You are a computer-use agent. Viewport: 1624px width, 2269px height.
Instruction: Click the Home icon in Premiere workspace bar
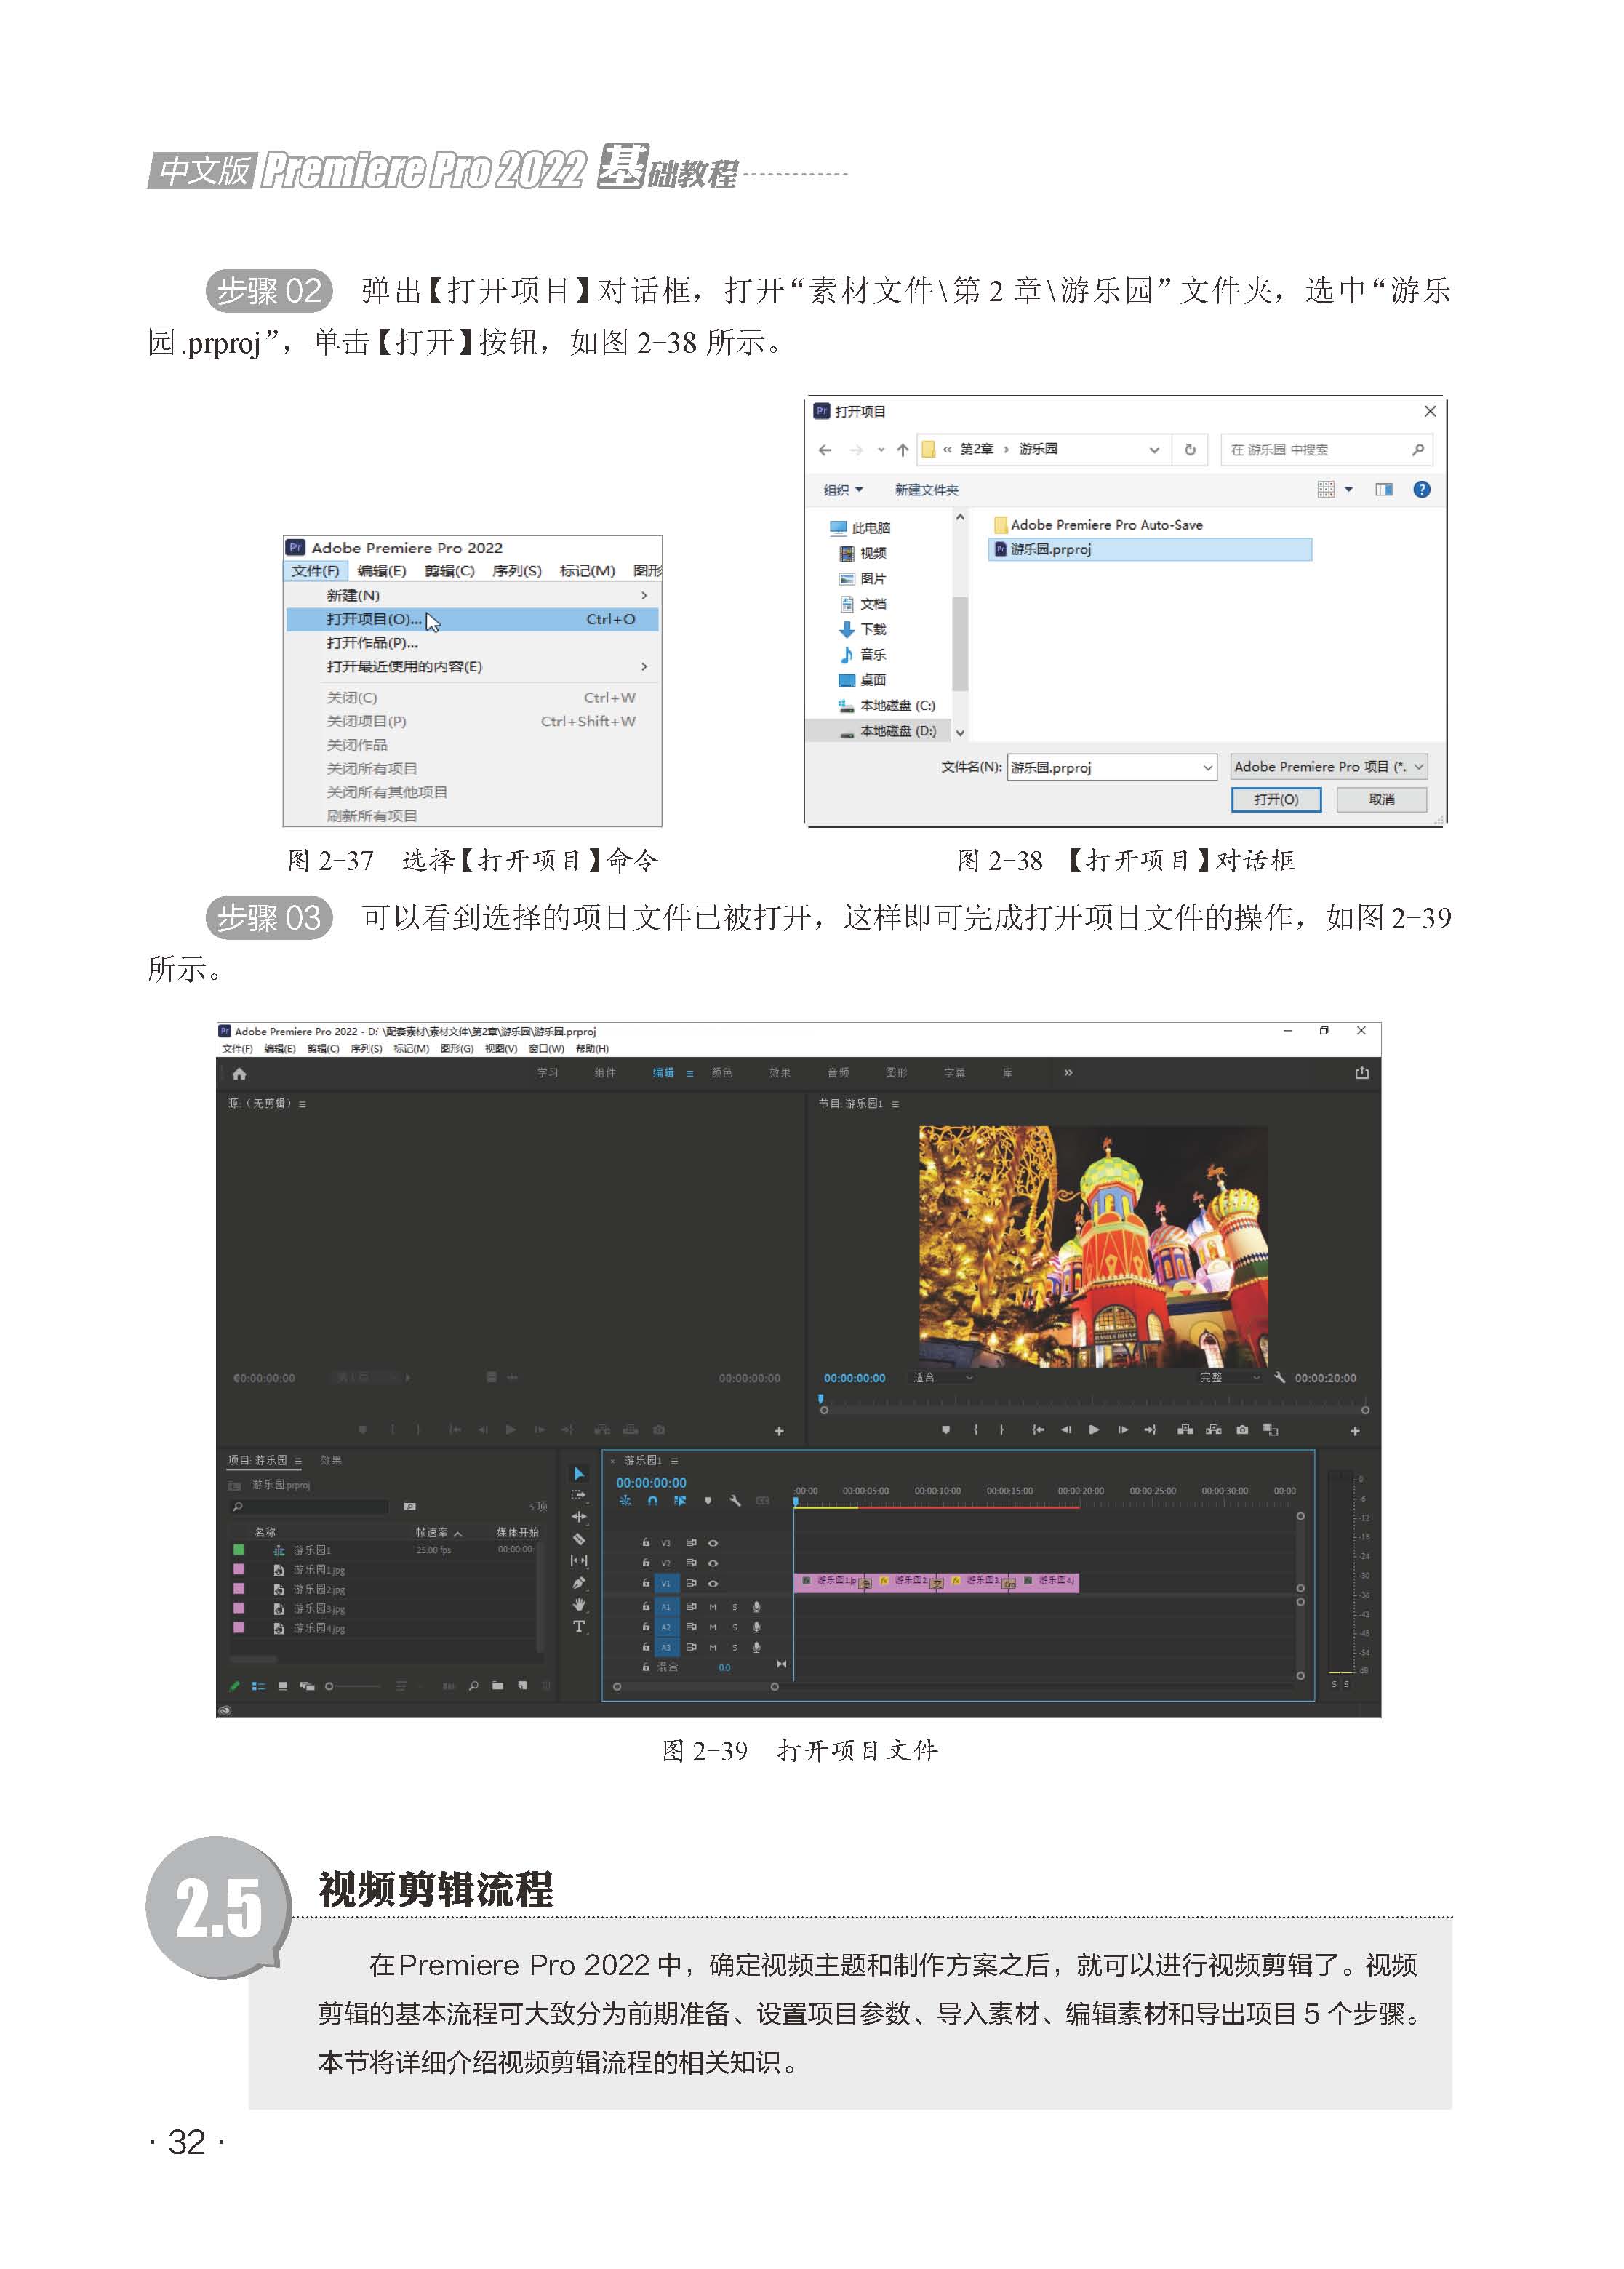point(239,1073)
